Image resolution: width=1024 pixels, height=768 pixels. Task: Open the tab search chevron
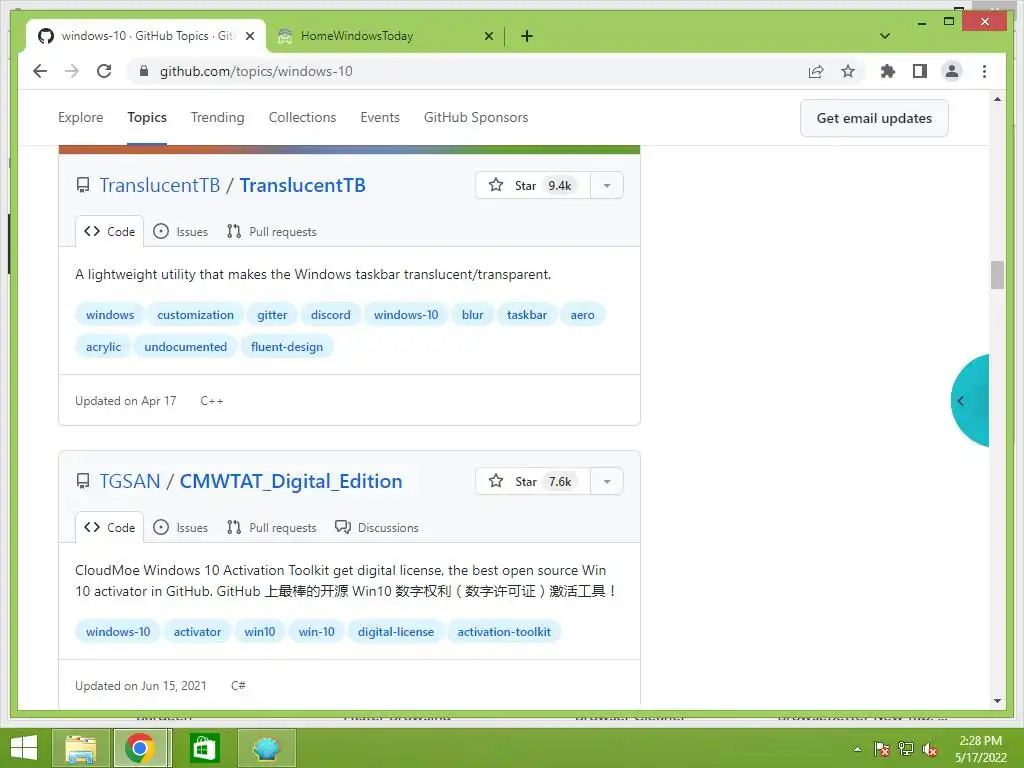coord(885,36)
